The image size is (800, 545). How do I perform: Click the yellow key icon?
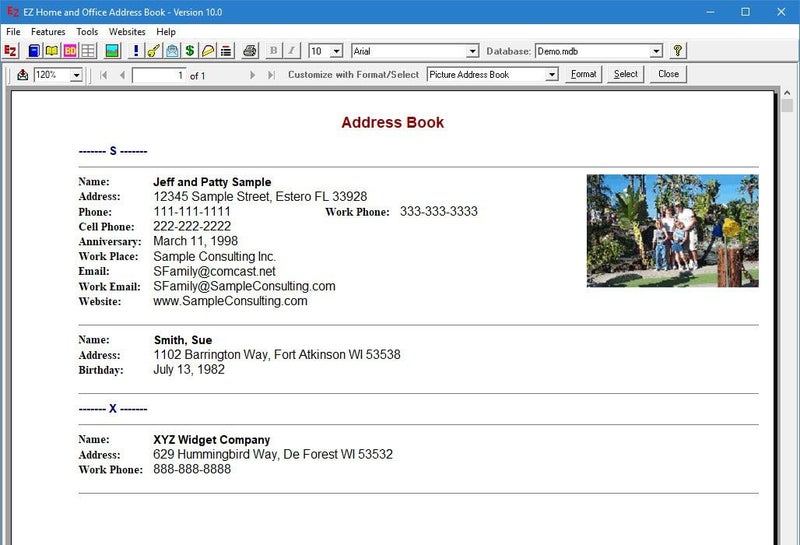154,51
